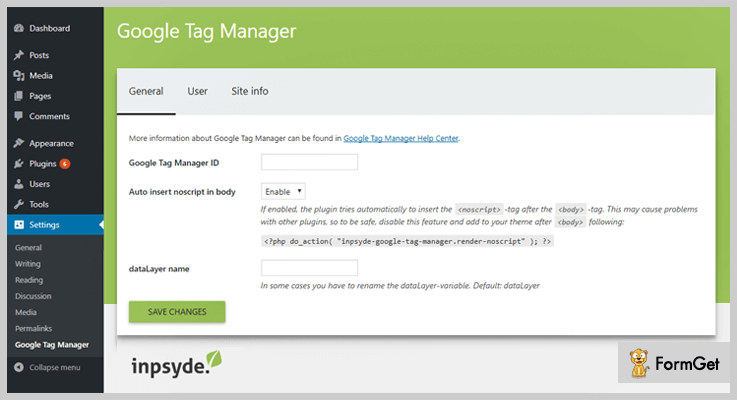Click the inpsyde logo
The width and height of the screenshot is (737, 400).
(x=176, y=364)
